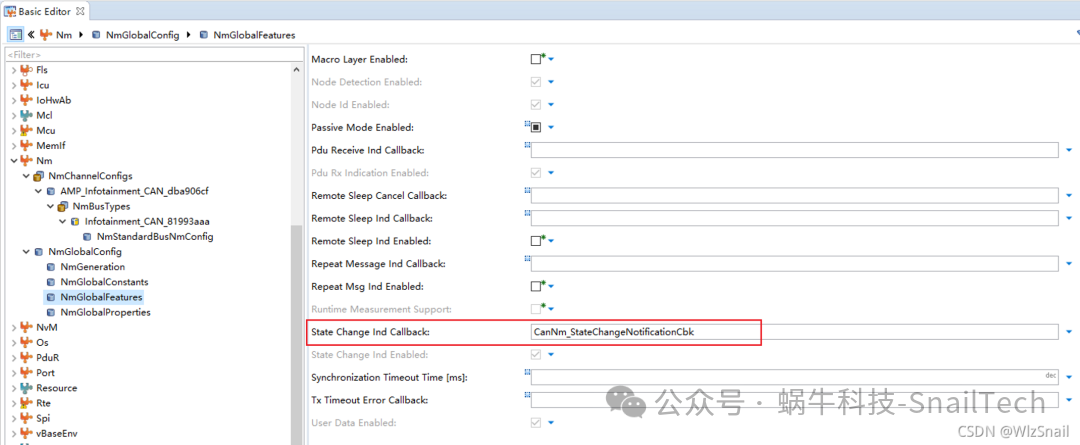Image resolution: width=1080 pixels, height=445 pixels.
Task: Collapse the NmBusTypes node
Action: click(50, 206)
